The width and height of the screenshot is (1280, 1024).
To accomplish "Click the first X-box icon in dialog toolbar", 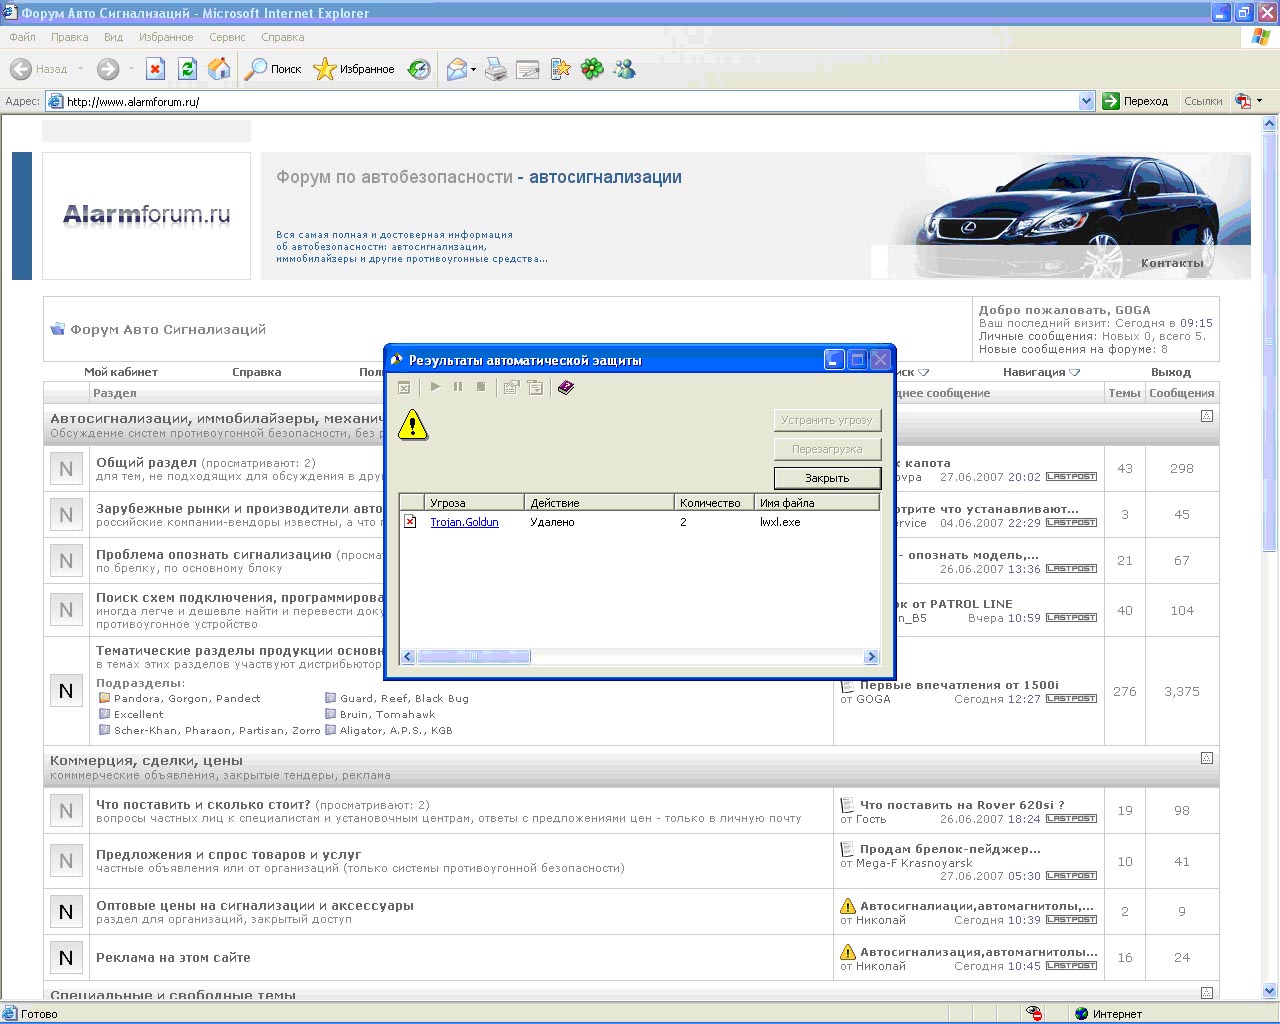I will (404, 388).
